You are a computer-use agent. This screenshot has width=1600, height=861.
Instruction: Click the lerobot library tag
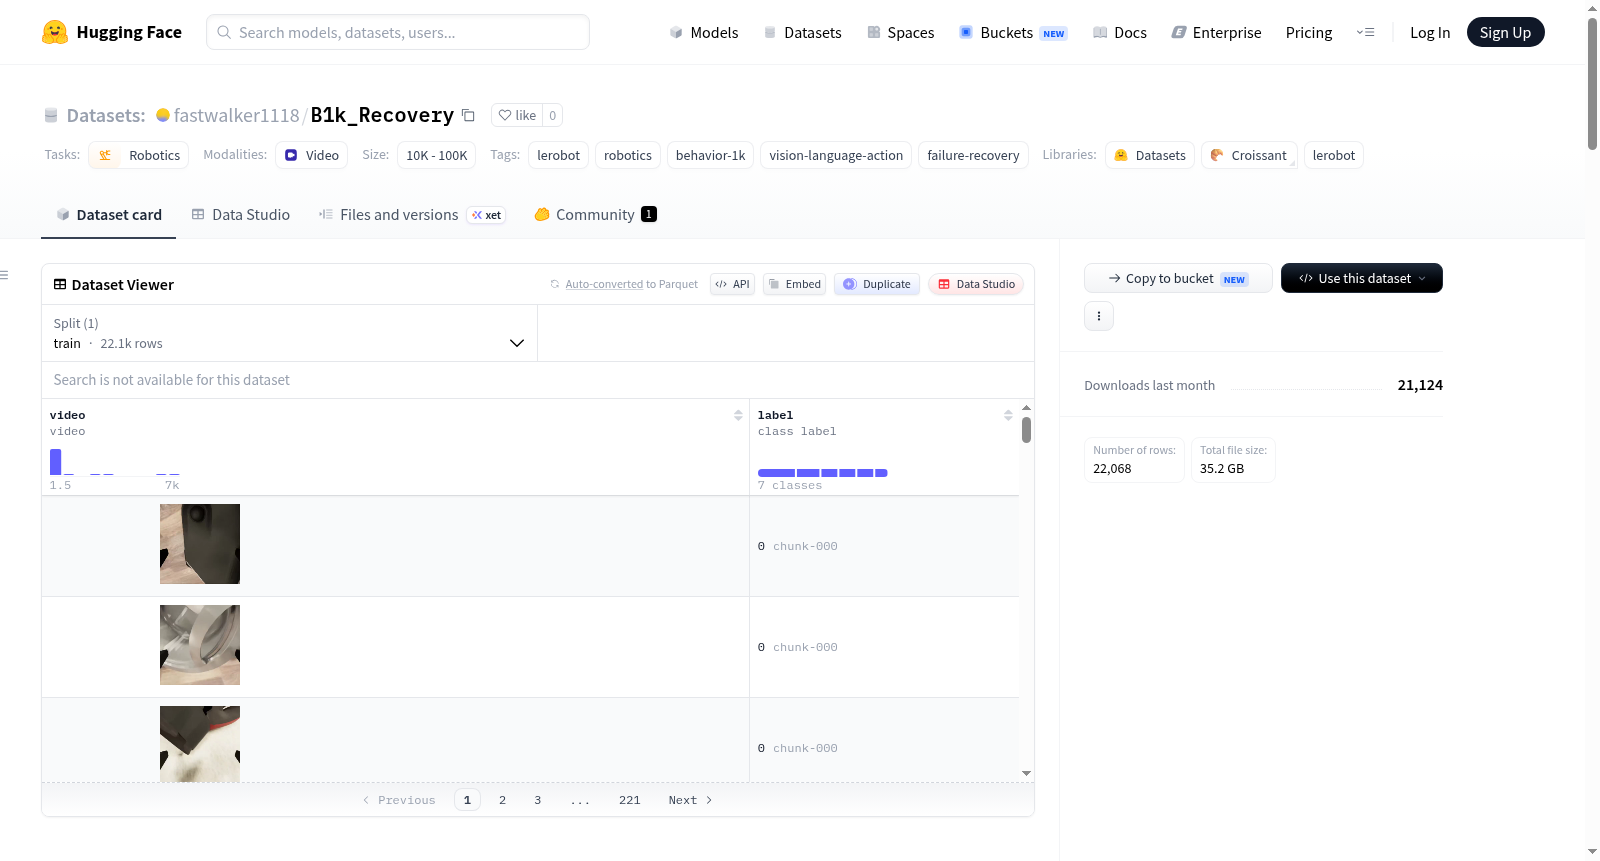pyautogui.click(x=1334, y=155)
